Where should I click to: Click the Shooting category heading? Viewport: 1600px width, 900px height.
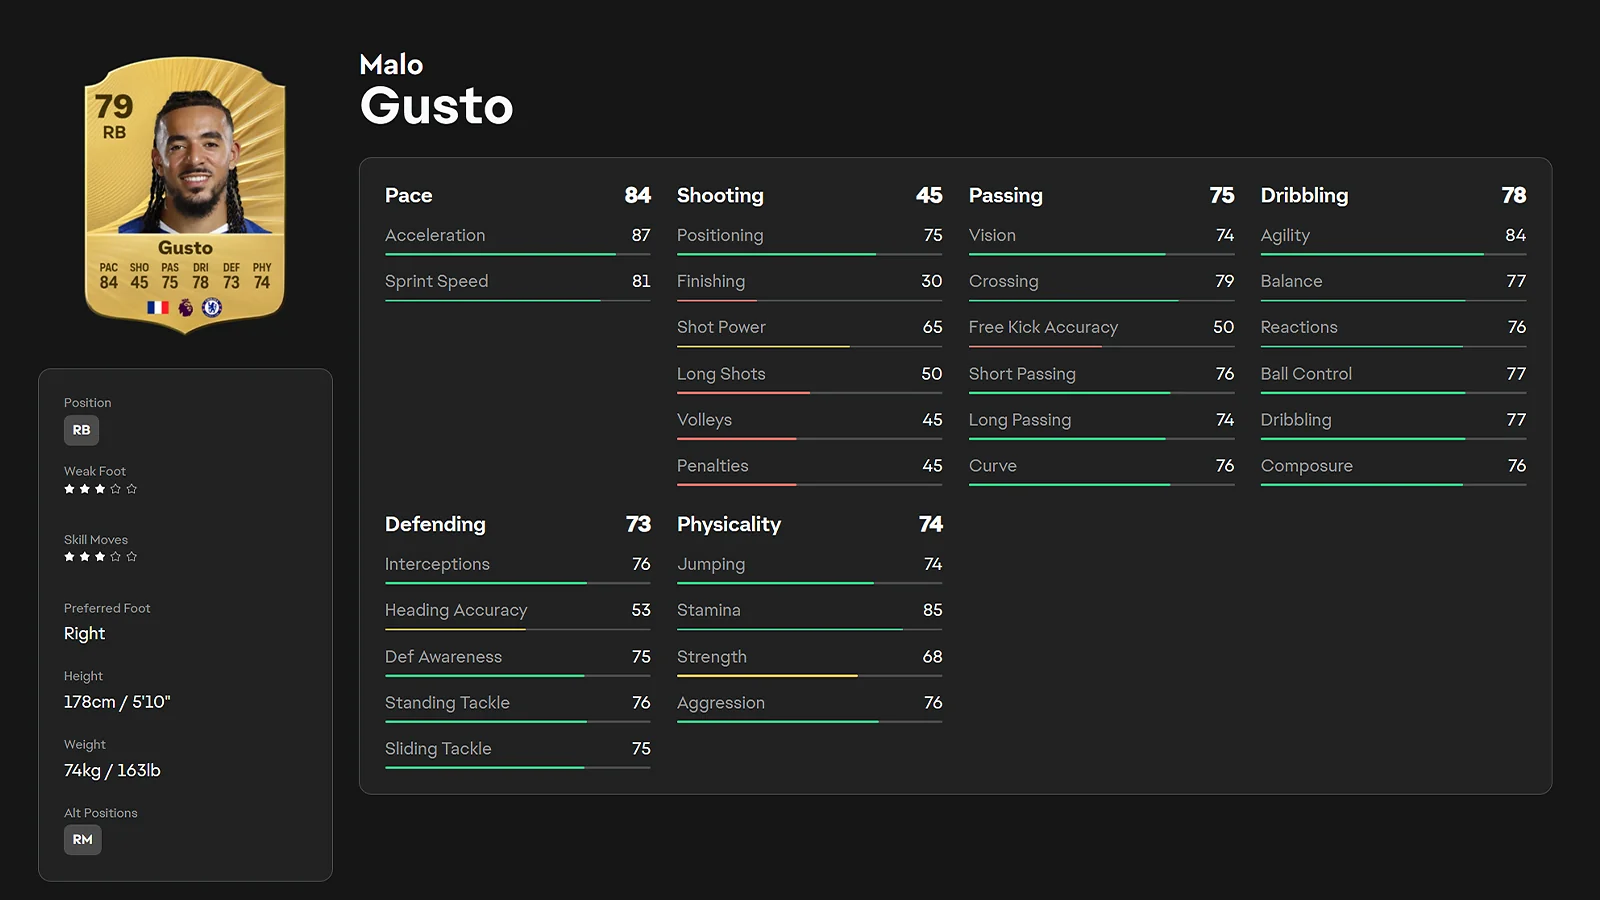click(x=720, y=196)
